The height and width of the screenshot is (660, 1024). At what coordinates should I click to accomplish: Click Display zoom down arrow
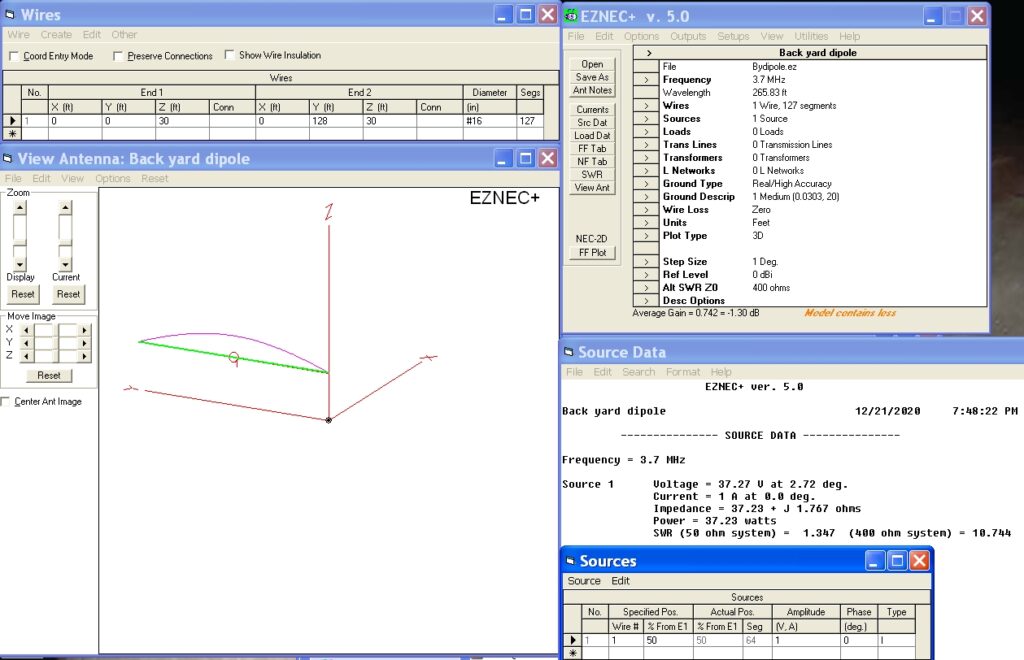[x=20, y=264]
